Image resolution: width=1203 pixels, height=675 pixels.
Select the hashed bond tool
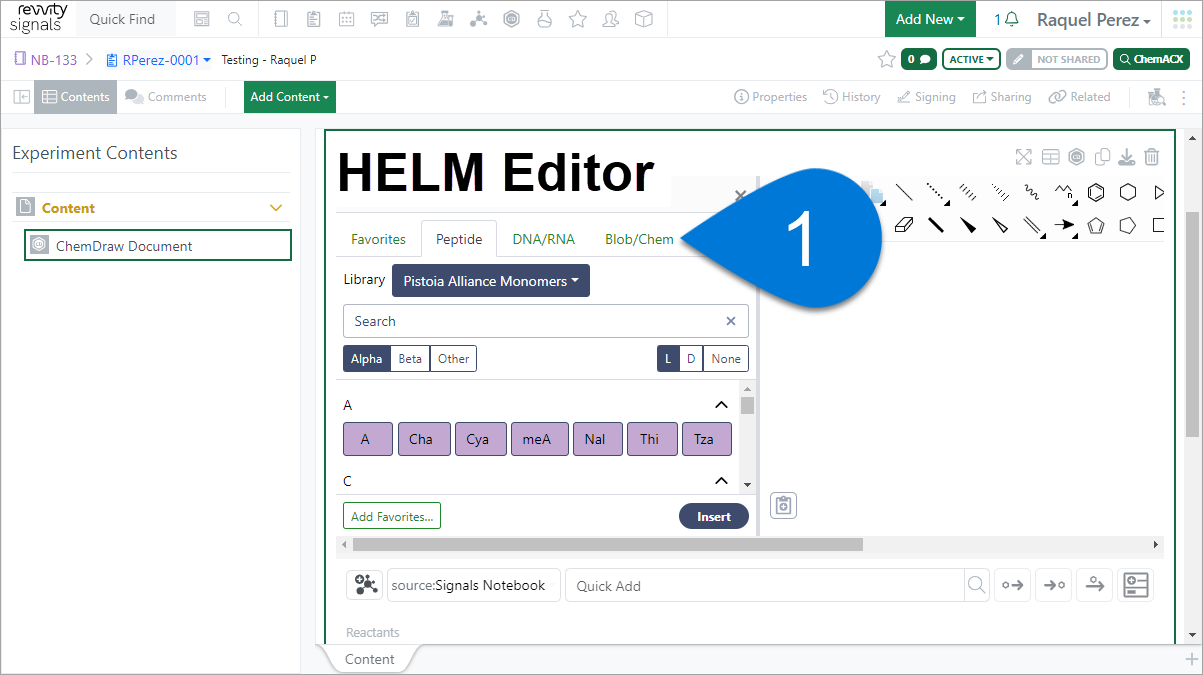pos(968,192)
